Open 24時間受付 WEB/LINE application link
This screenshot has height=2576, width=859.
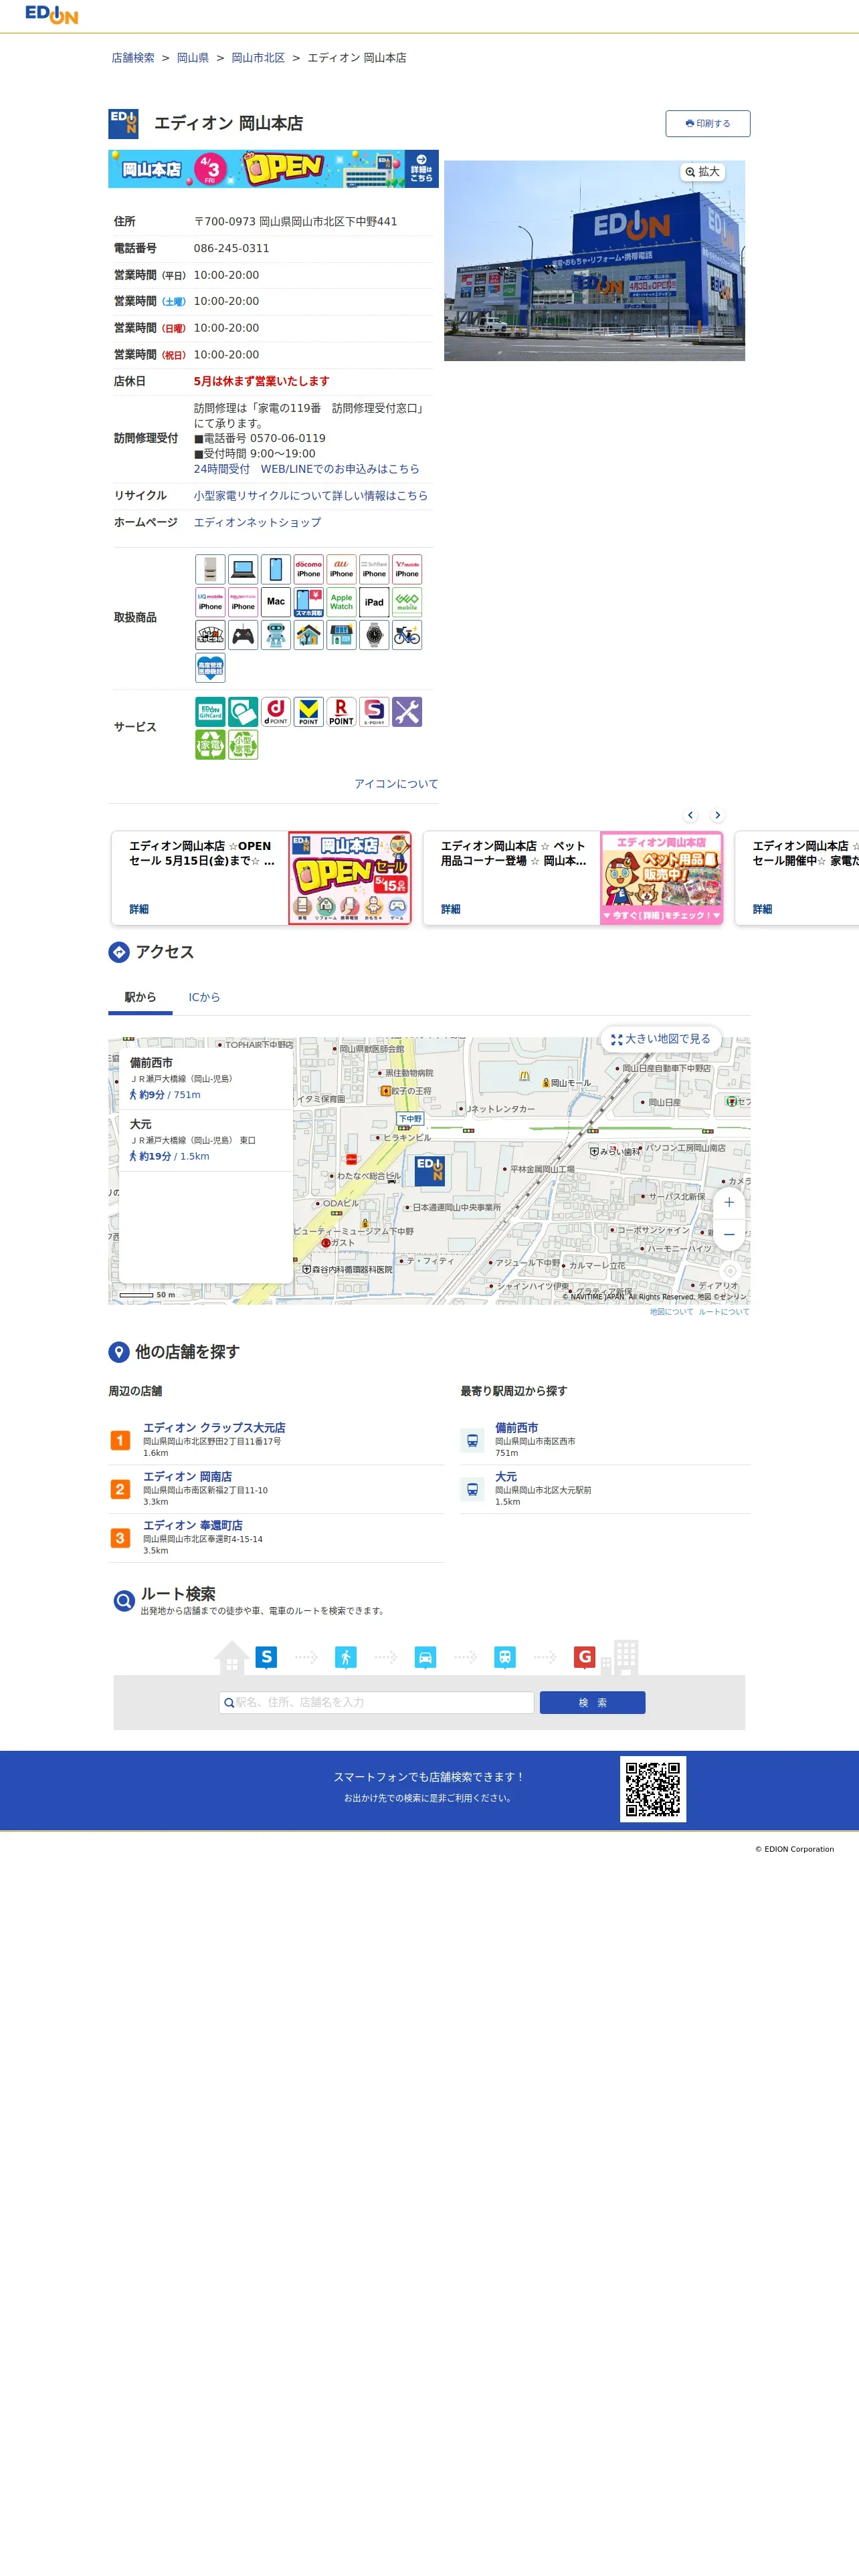coord(306,469)
